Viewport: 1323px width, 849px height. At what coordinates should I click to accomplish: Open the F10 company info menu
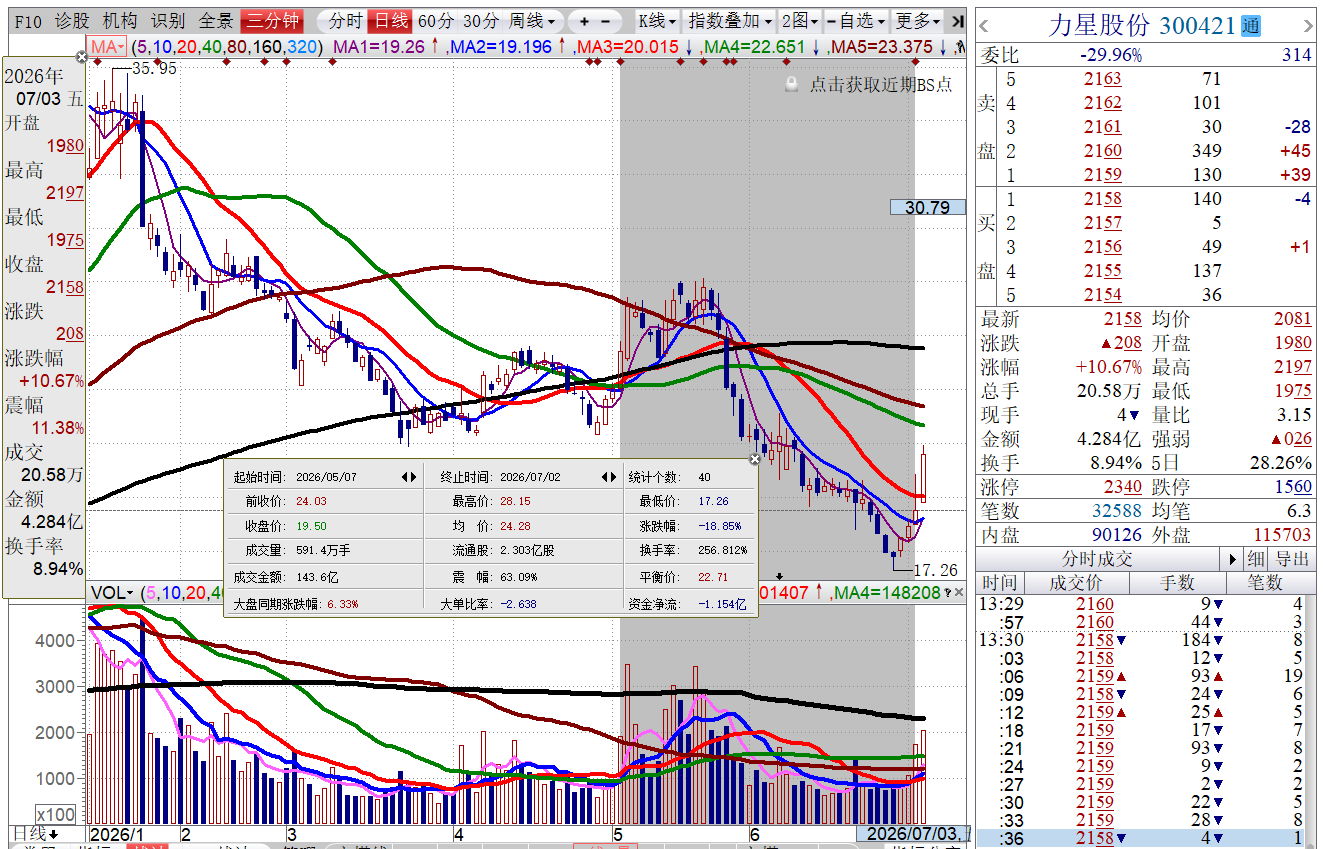tap(28, 21)
